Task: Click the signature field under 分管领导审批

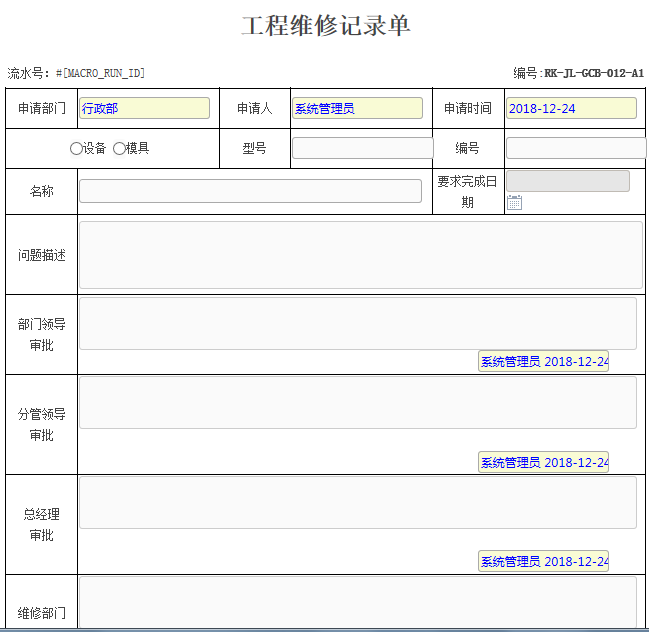Action: tap(543, 462)
